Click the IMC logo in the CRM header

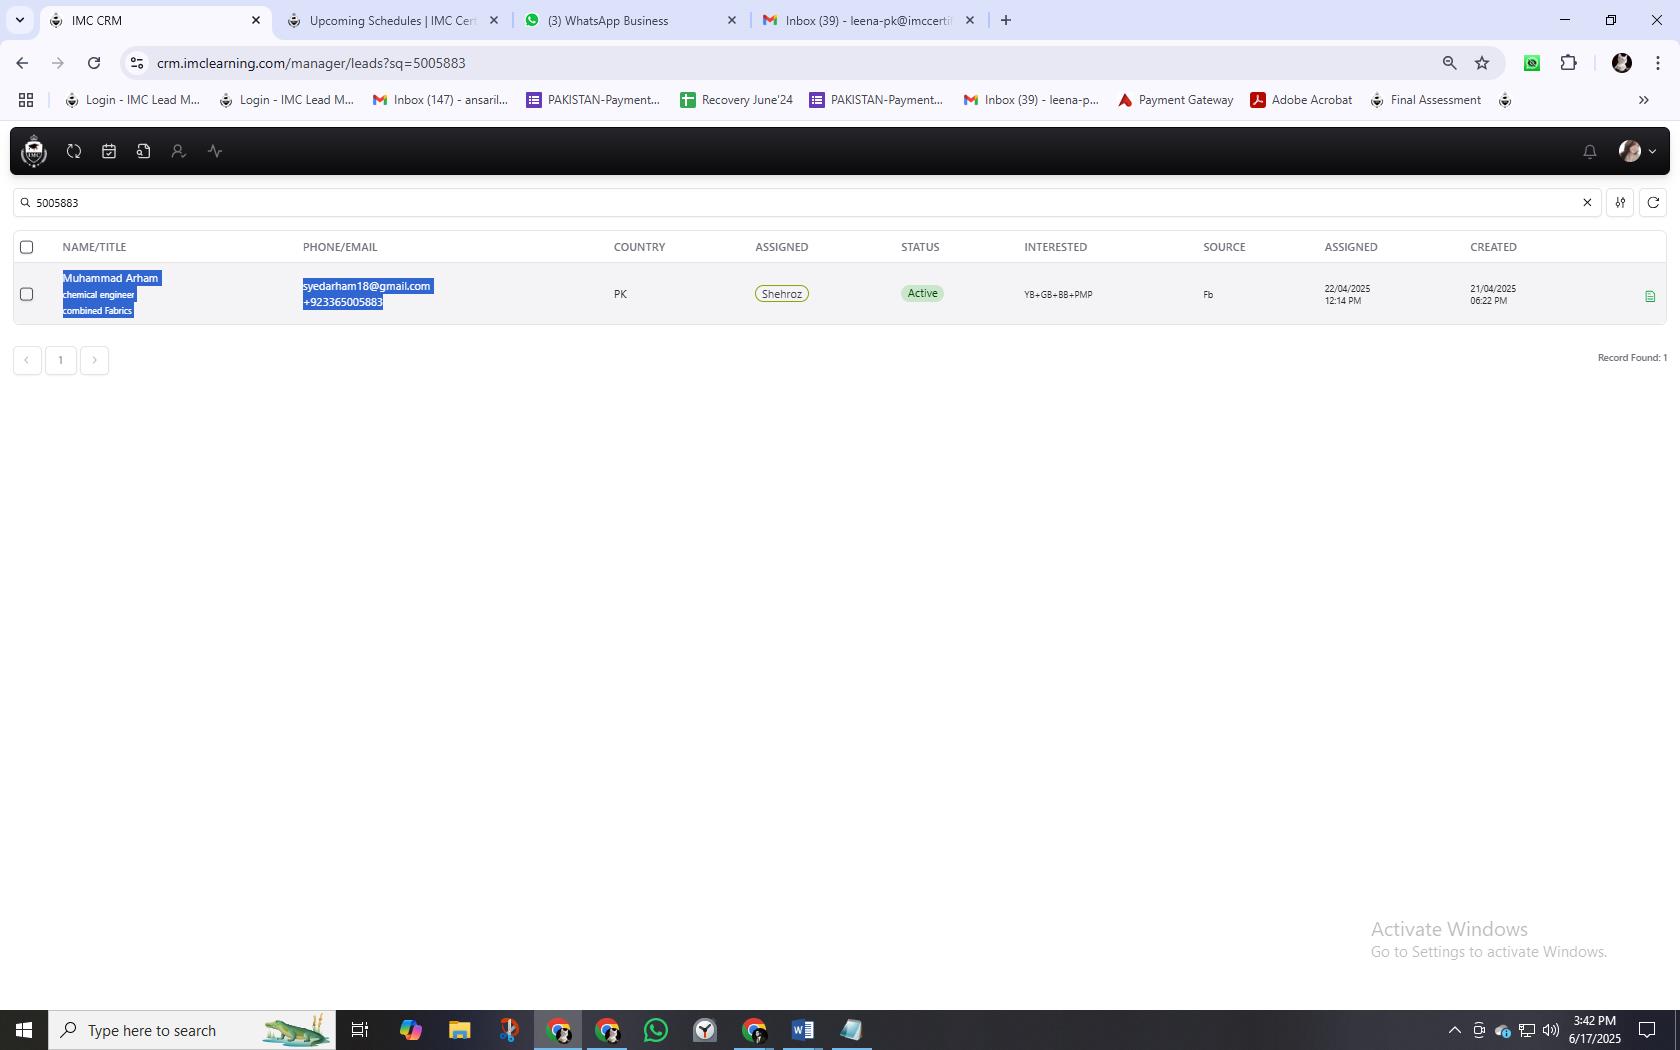click(x=34, y=151)
